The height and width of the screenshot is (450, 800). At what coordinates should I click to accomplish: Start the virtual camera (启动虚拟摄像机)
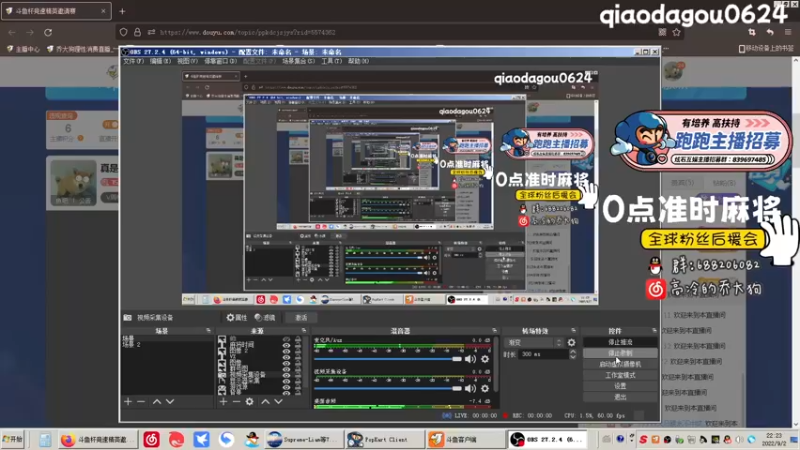click(620, 364)
